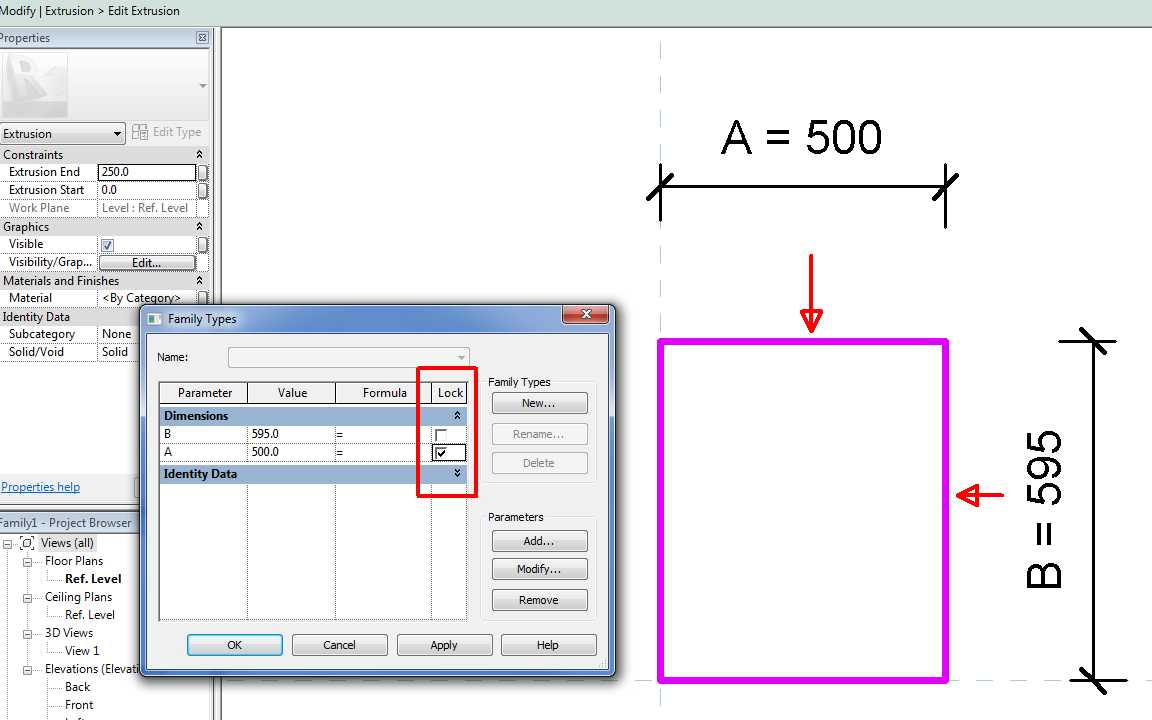The image size is (1152, 720).
Task: Toggle the Visible checkbox in Graphics
Action: 108,245
